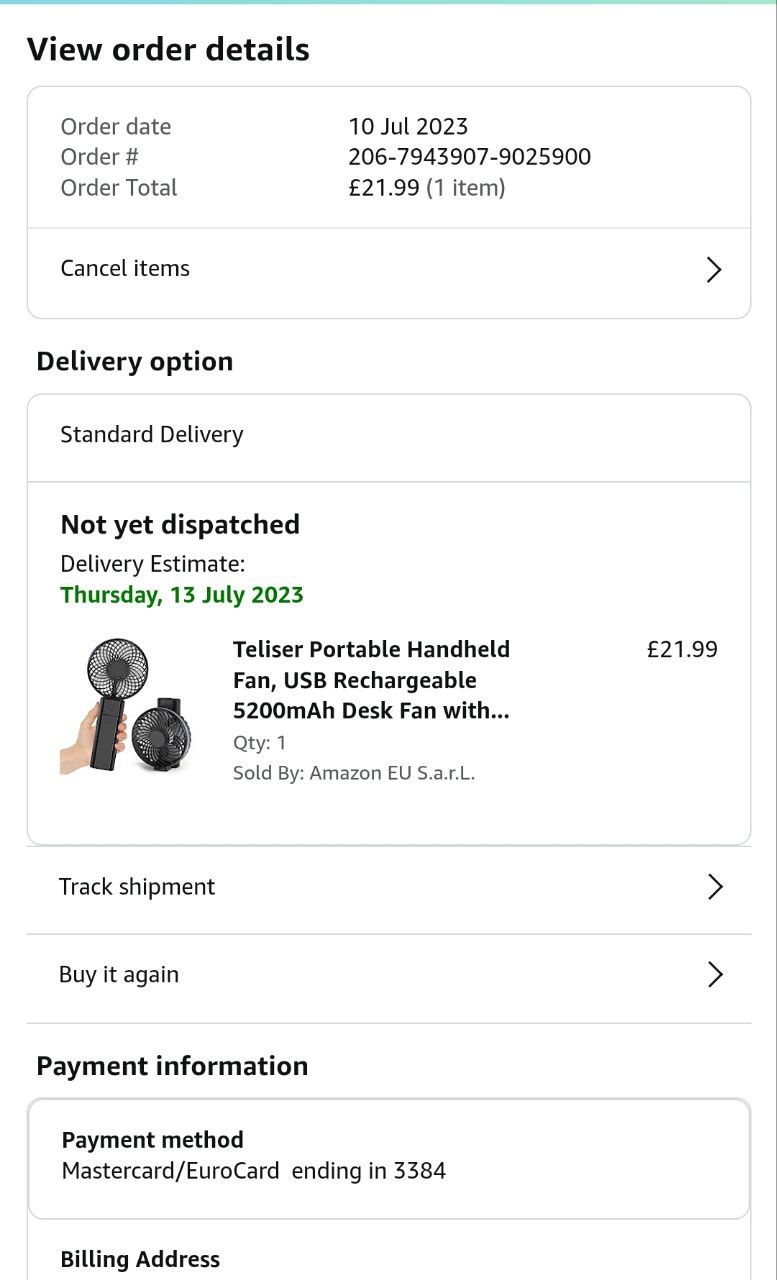The image size is (777, 1280).
Task: Tap the Qty: 1 quantity text
Action: [260, 742]
